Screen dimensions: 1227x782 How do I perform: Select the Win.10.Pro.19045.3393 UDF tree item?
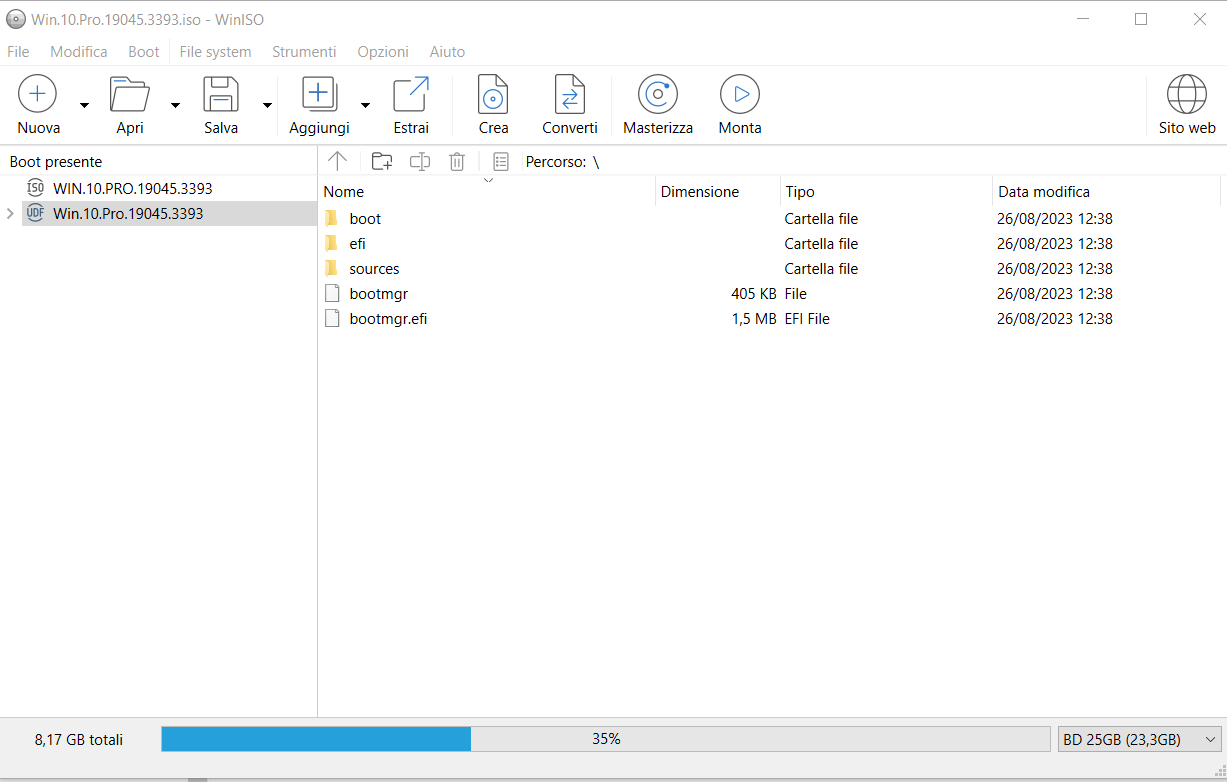point(128,213)
